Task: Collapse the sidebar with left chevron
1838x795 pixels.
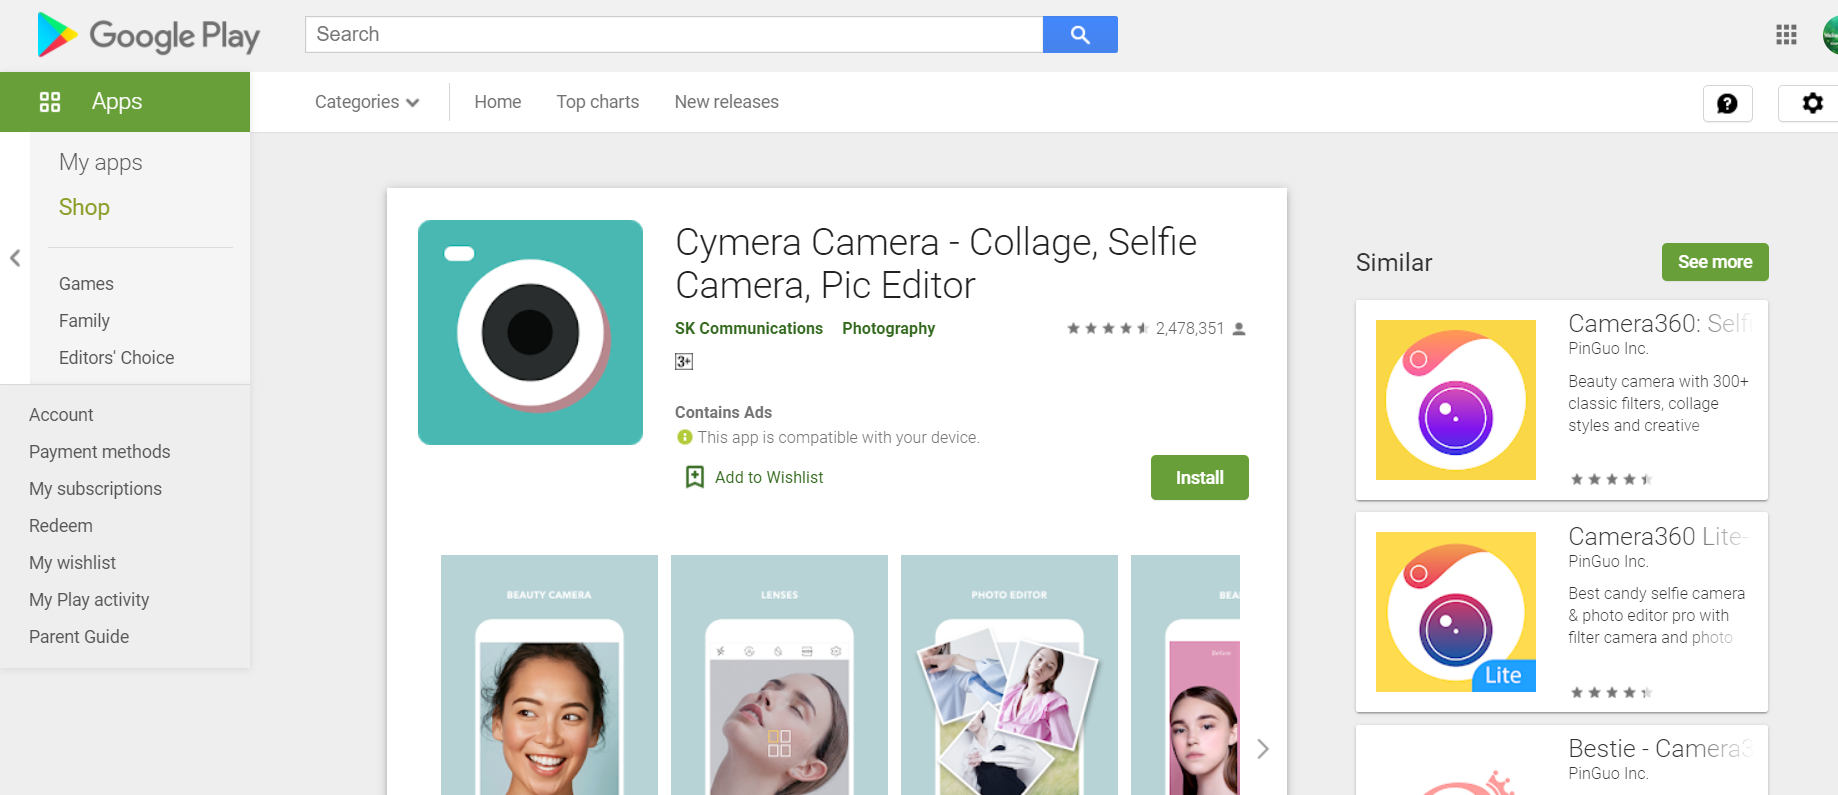Action: point(15,258)
